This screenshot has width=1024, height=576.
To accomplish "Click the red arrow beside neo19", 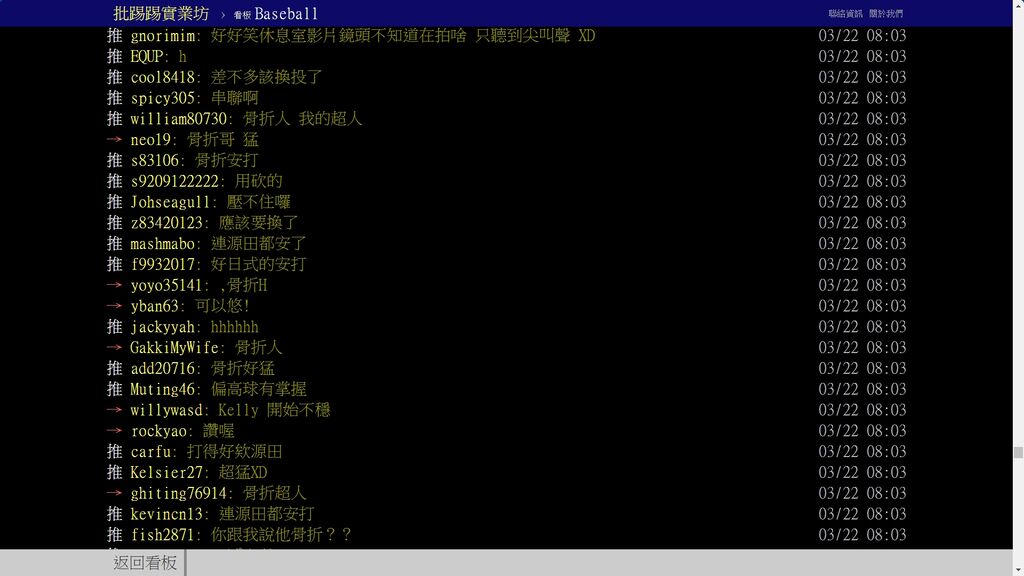I will pyautogui.click(x=114, y=139).
